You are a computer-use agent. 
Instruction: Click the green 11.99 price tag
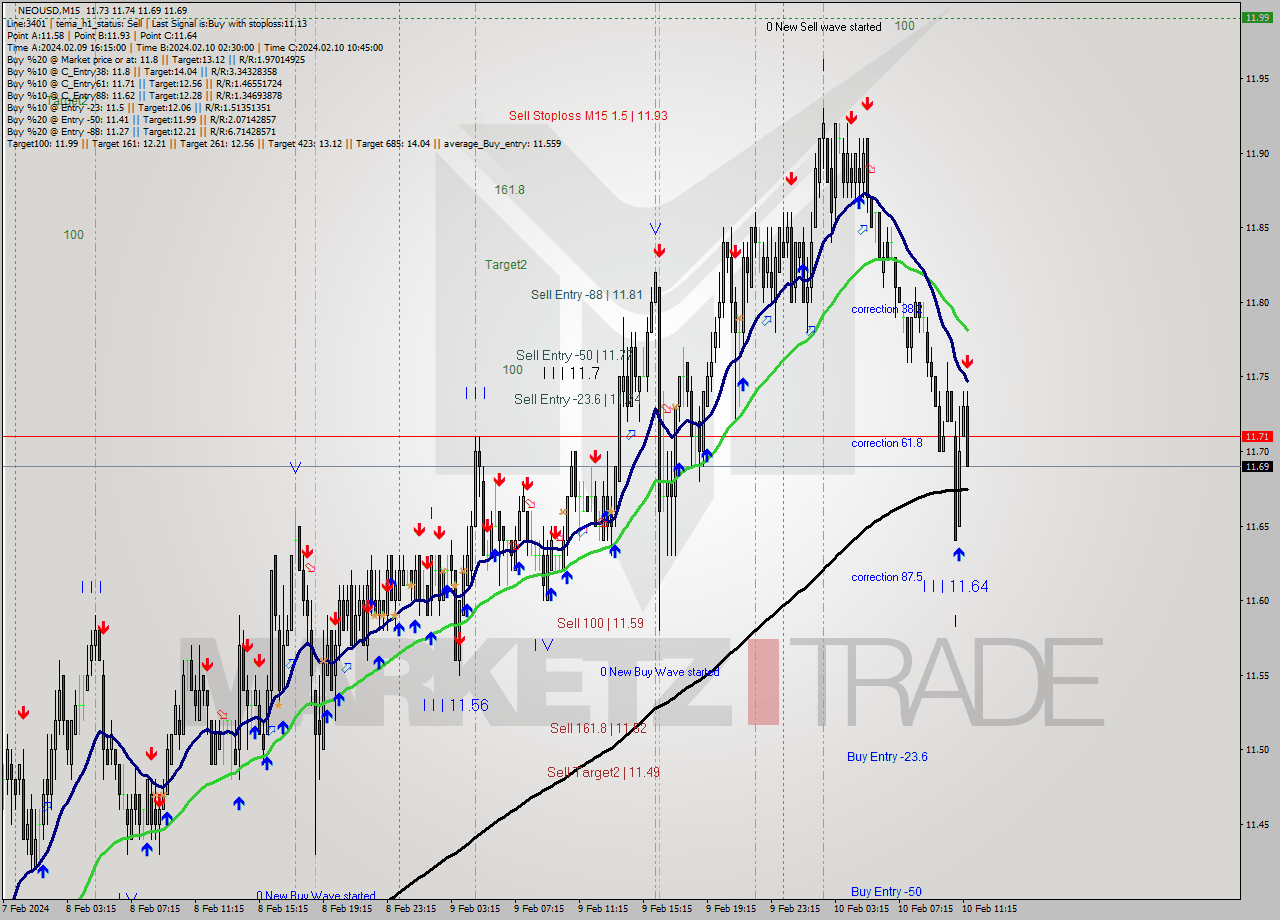[1256, 17]
